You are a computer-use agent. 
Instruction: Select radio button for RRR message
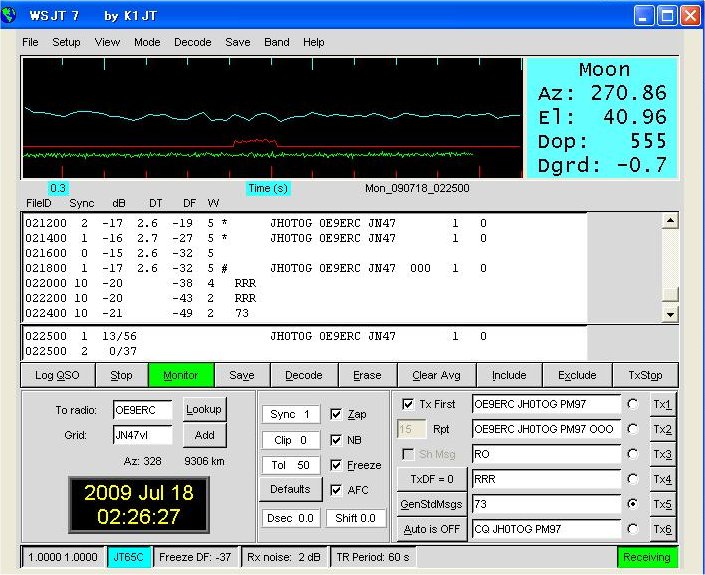coord(633,479)
